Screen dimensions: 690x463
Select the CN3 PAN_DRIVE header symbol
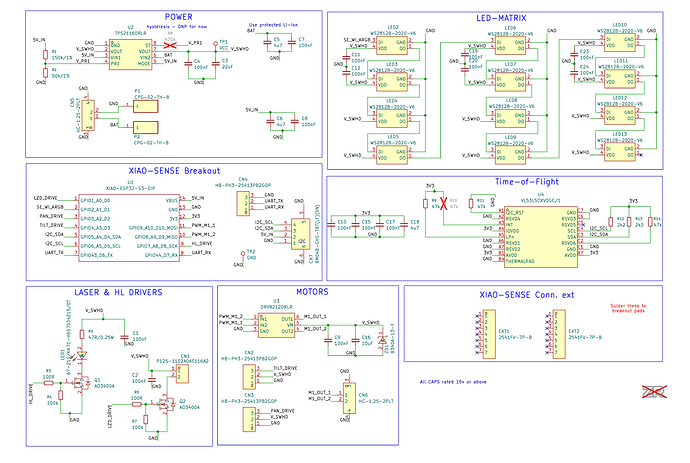(249, 419)
